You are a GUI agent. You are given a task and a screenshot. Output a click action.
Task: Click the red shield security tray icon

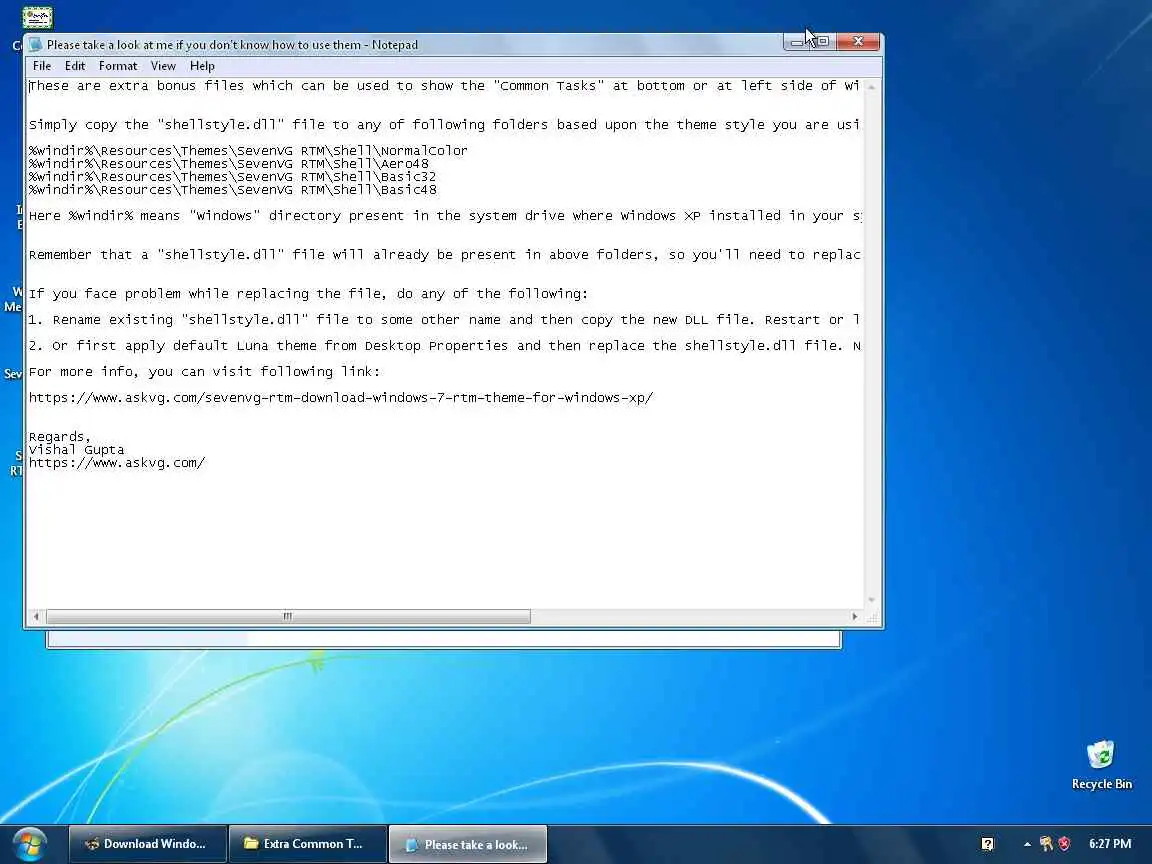pos(1065,844)
